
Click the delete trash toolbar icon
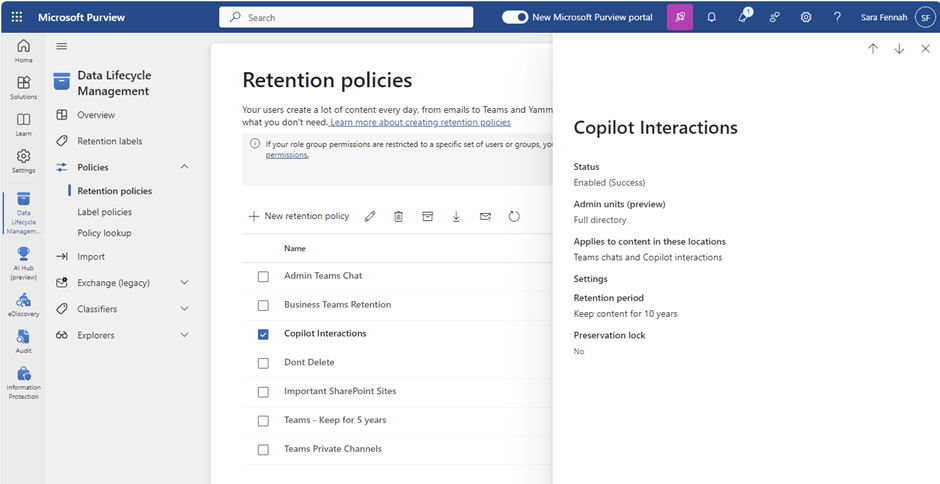pos(398,217)
